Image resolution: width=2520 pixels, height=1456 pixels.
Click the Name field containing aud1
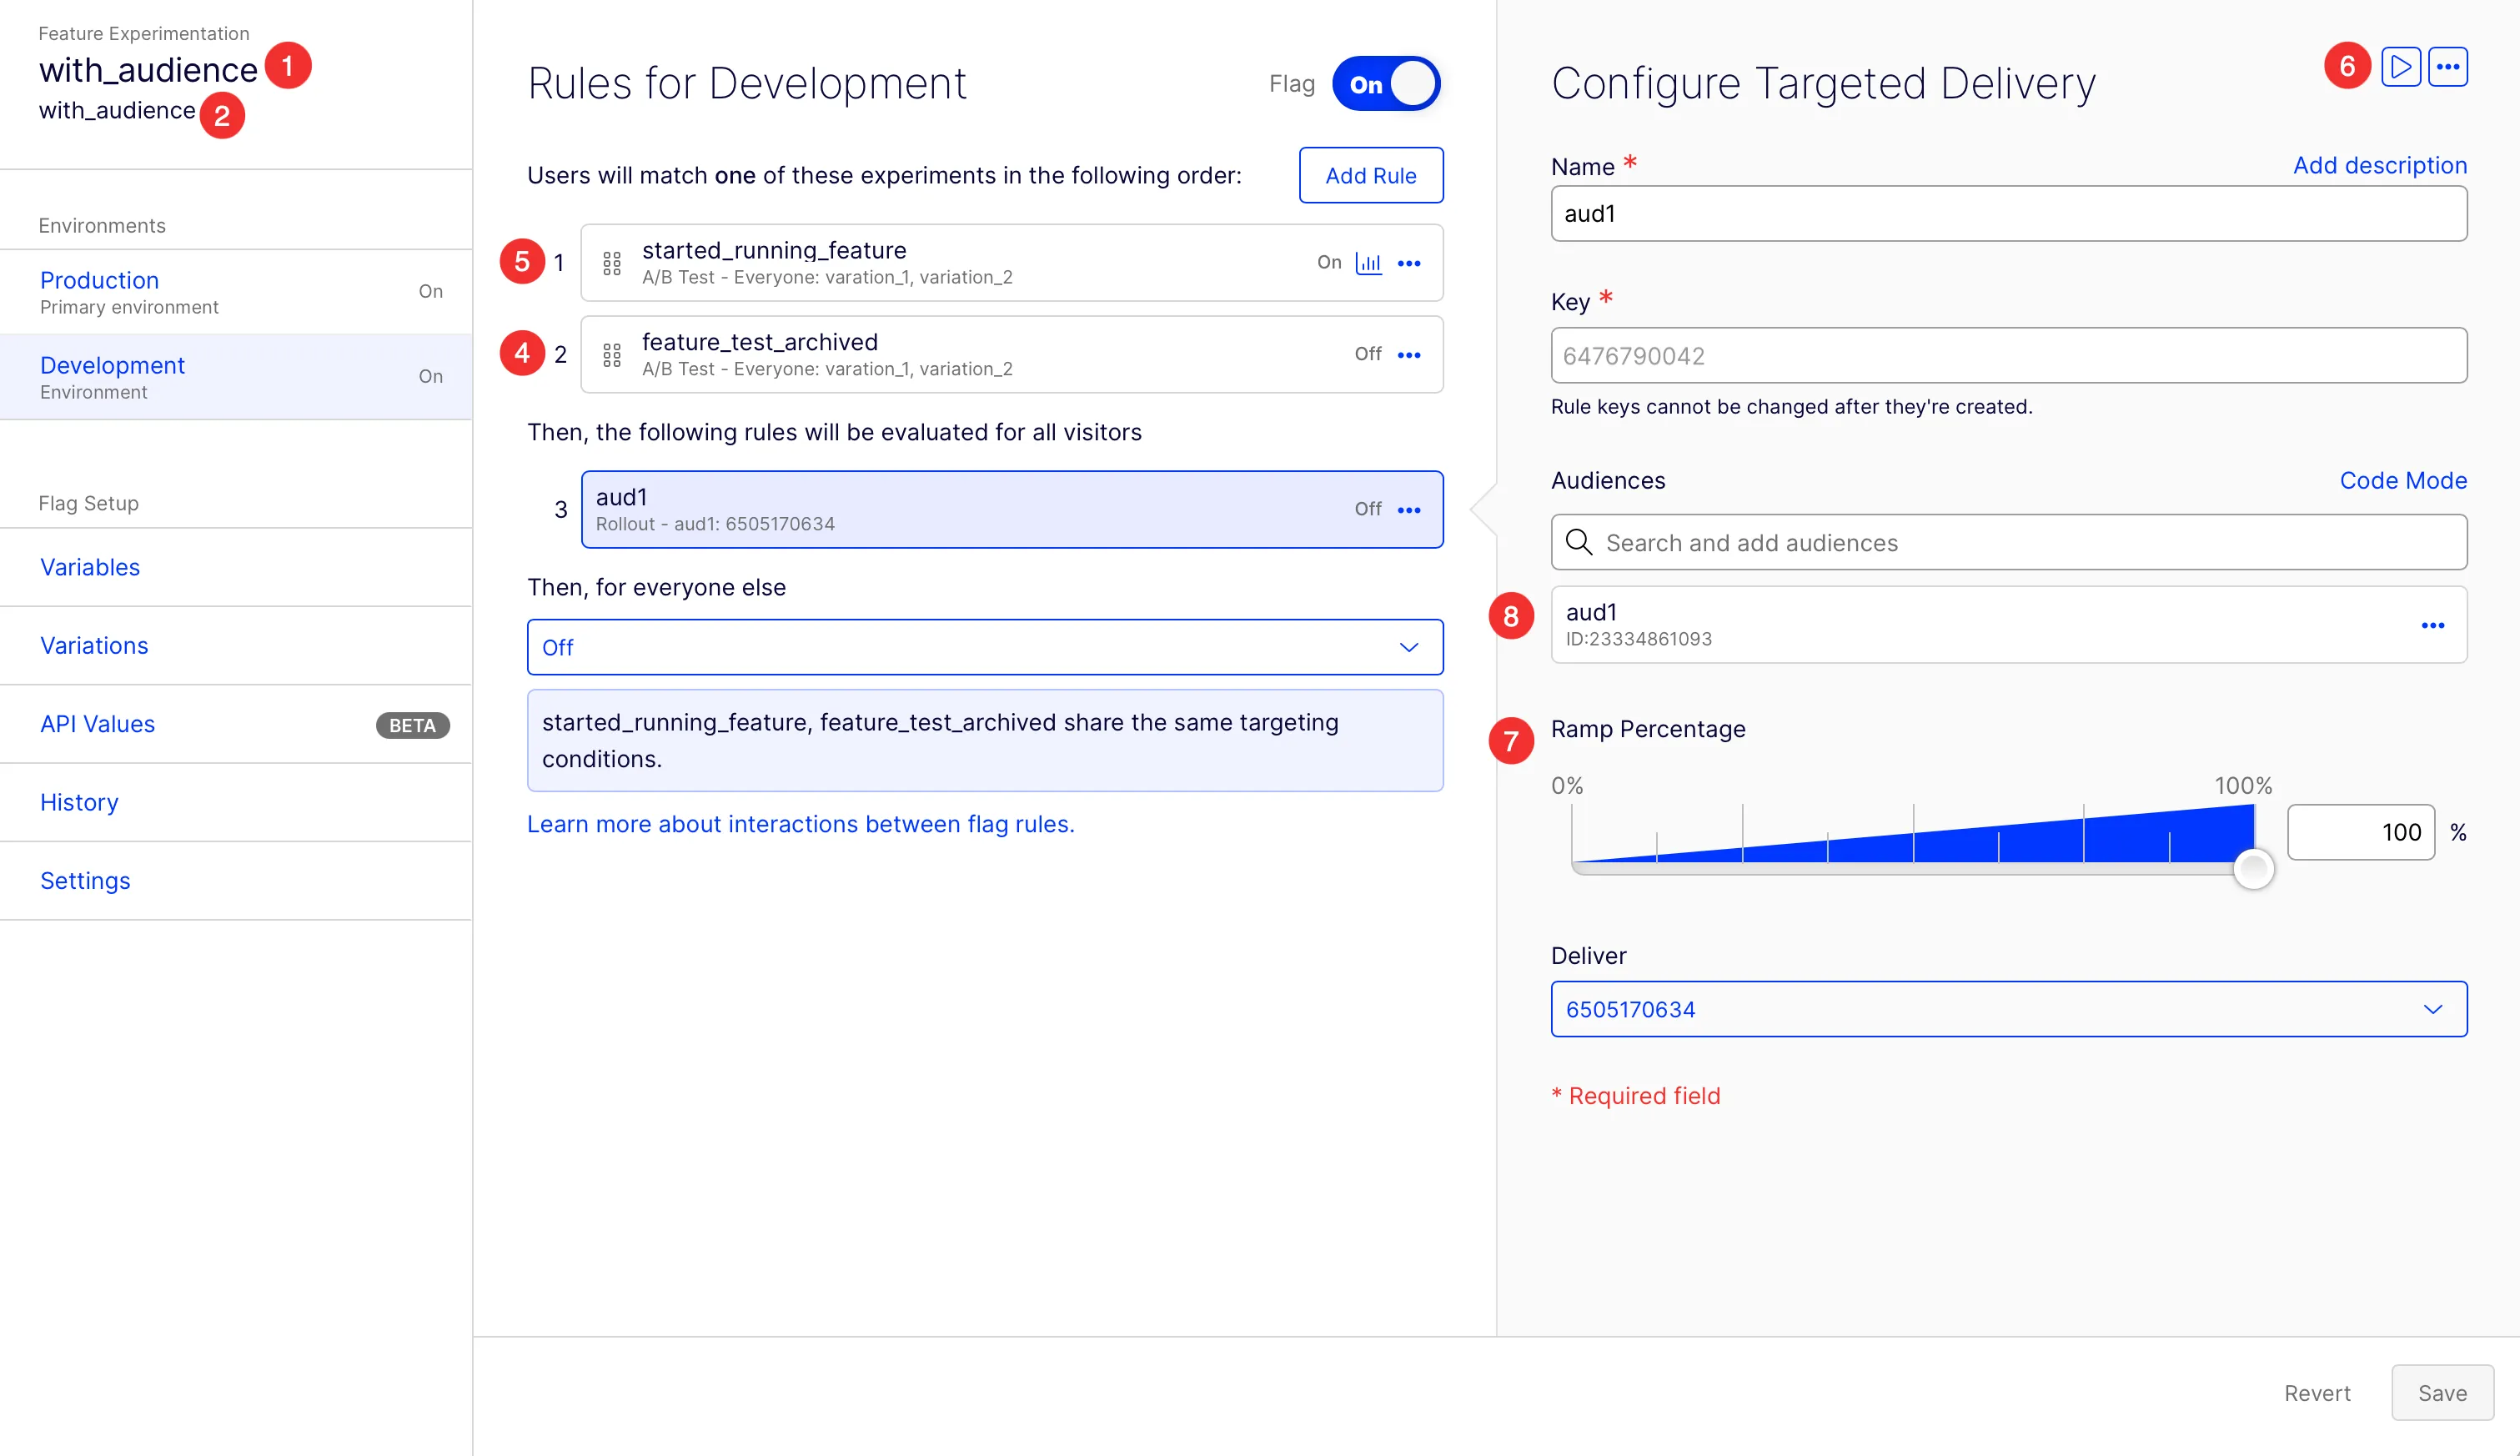pyautogui.click(x=2008, y=213)
